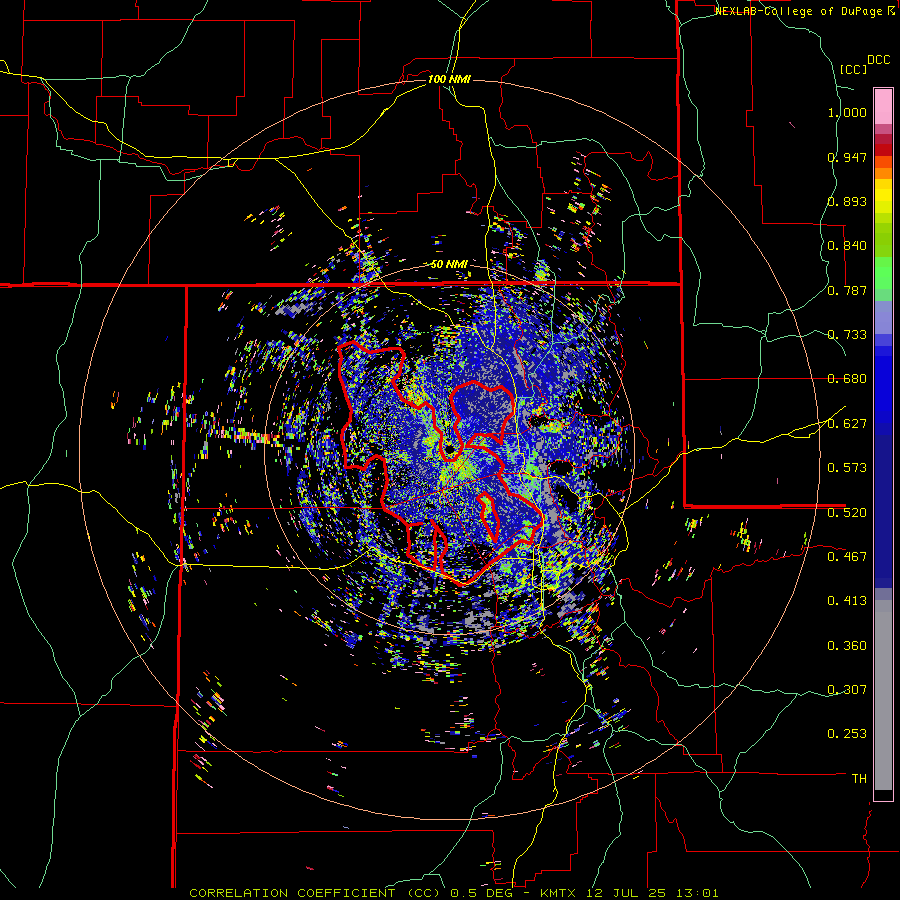Pick the light pink top color bar segment
The width and height of the screenshot is (900, 900).
tap(883, 107)
